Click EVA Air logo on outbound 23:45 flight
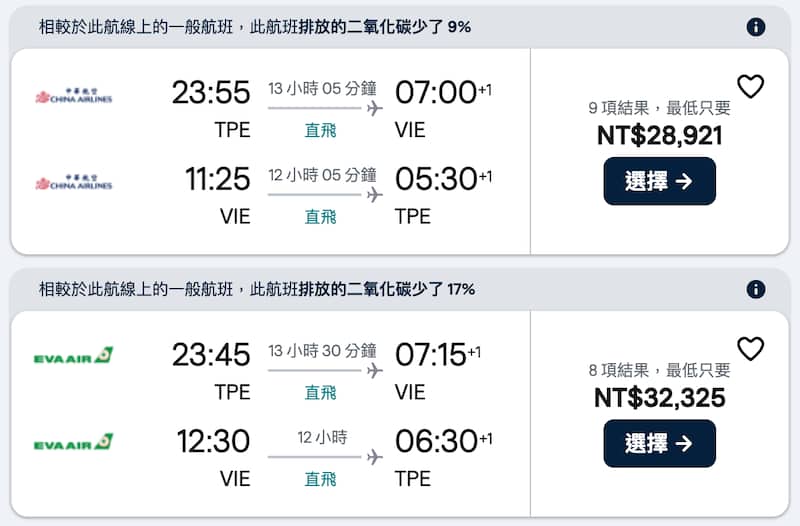 (73, 356)
